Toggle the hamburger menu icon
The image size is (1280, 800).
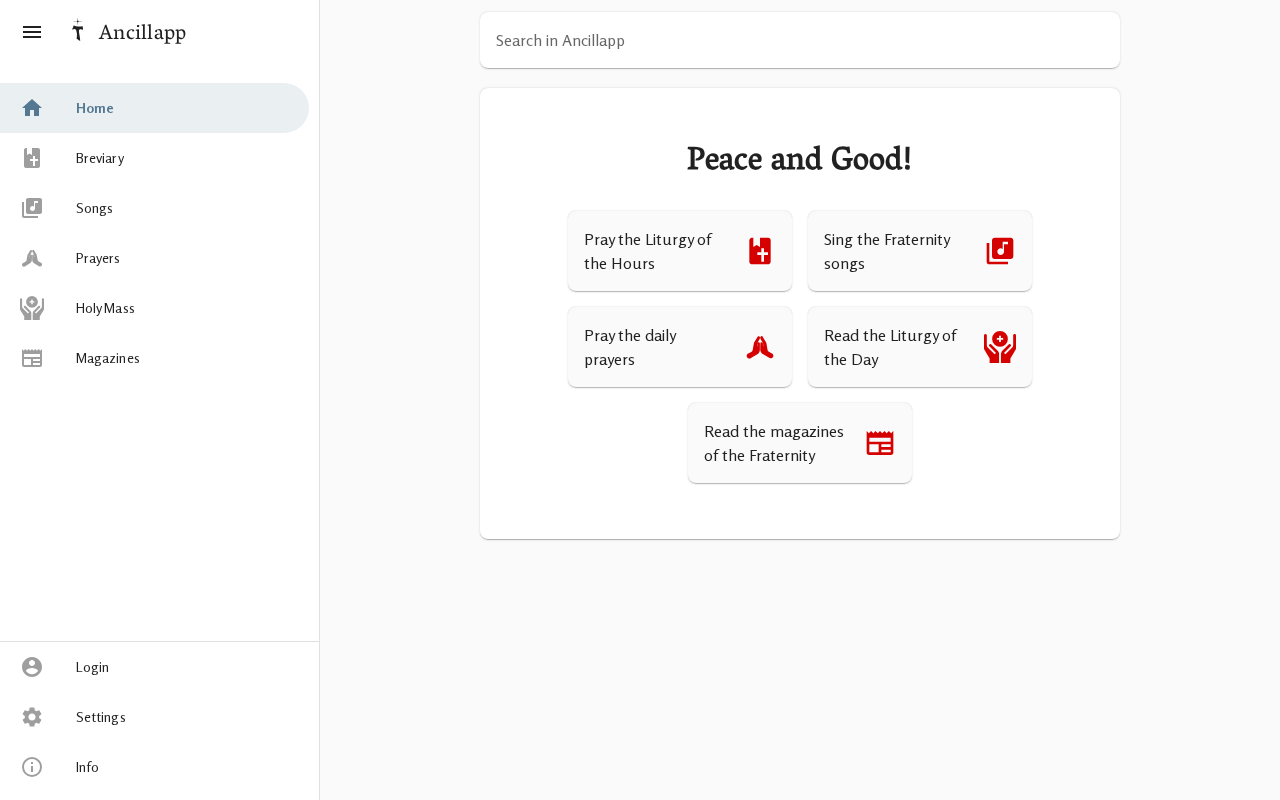[32, 32]
